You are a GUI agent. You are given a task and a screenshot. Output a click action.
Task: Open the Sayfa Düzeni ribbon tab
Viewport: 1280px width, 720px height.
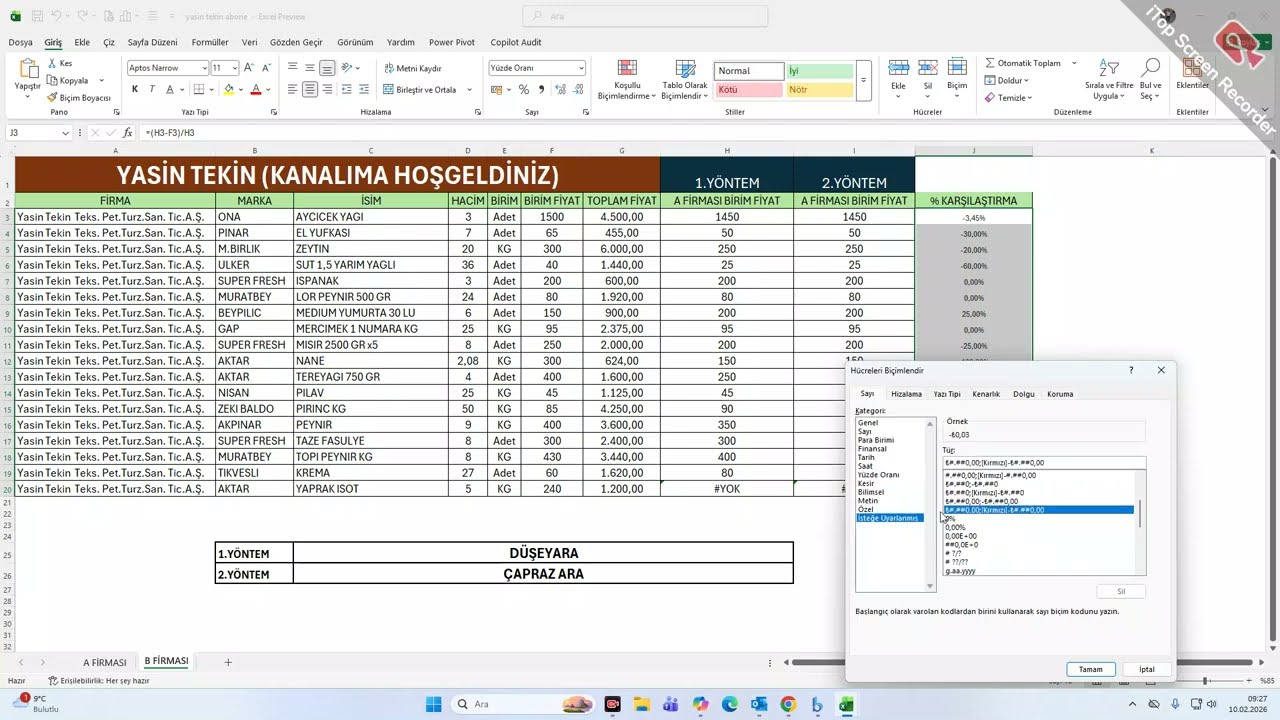pos(152,43)
